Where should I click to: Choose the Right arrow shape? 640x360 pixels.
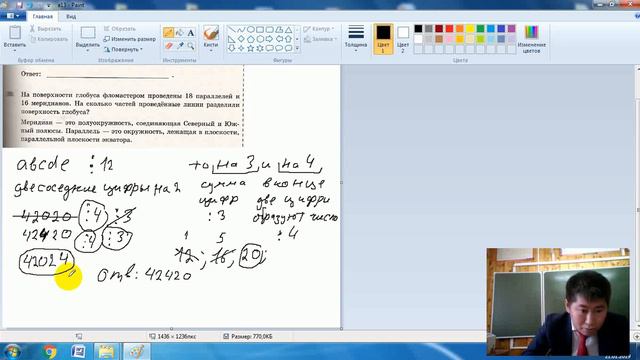(269, 39)
